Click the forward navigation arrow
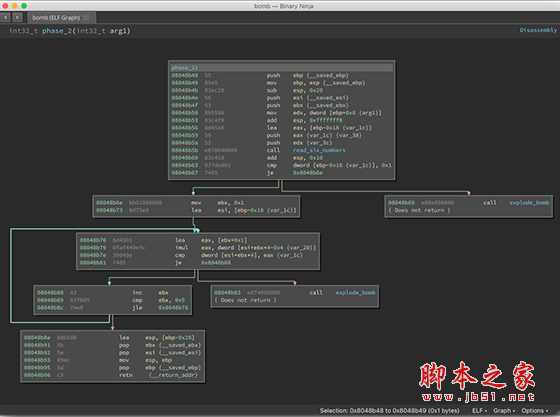Viewport: 560px width, 417px height. [17, 17]
